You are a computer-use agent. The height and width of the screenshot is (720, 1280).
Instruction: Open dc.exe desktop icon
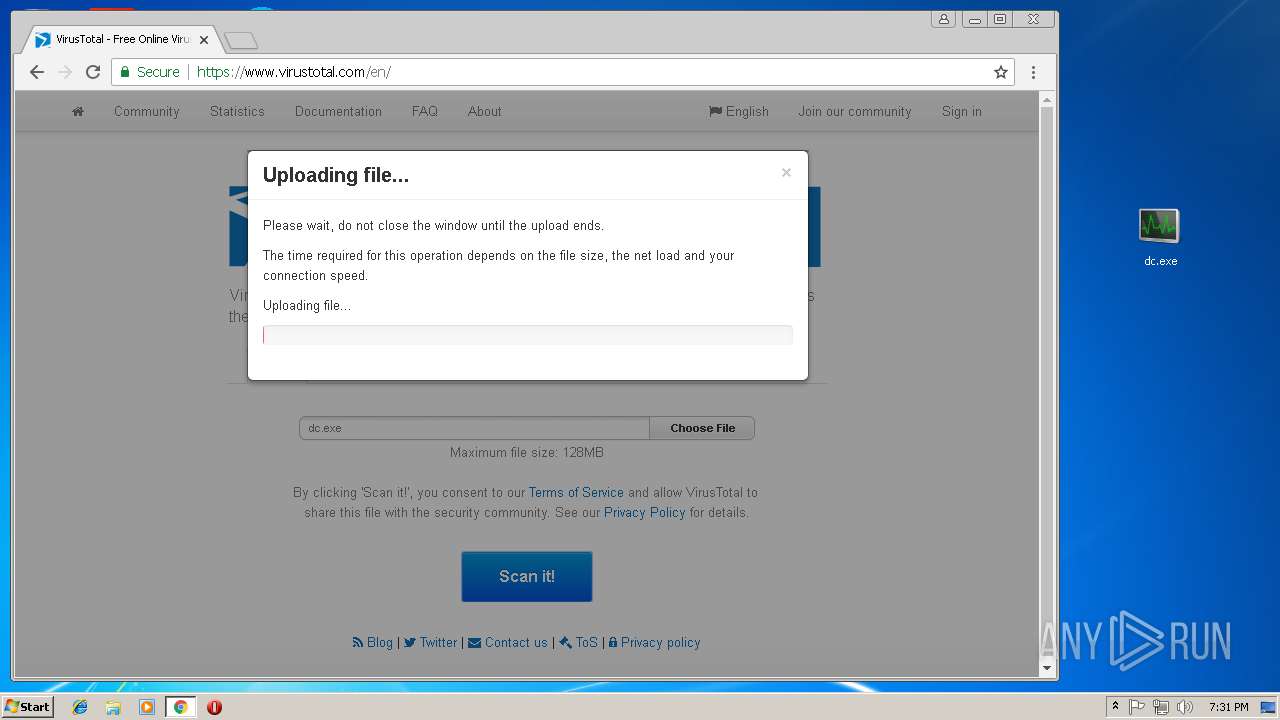pos(1160,237)
